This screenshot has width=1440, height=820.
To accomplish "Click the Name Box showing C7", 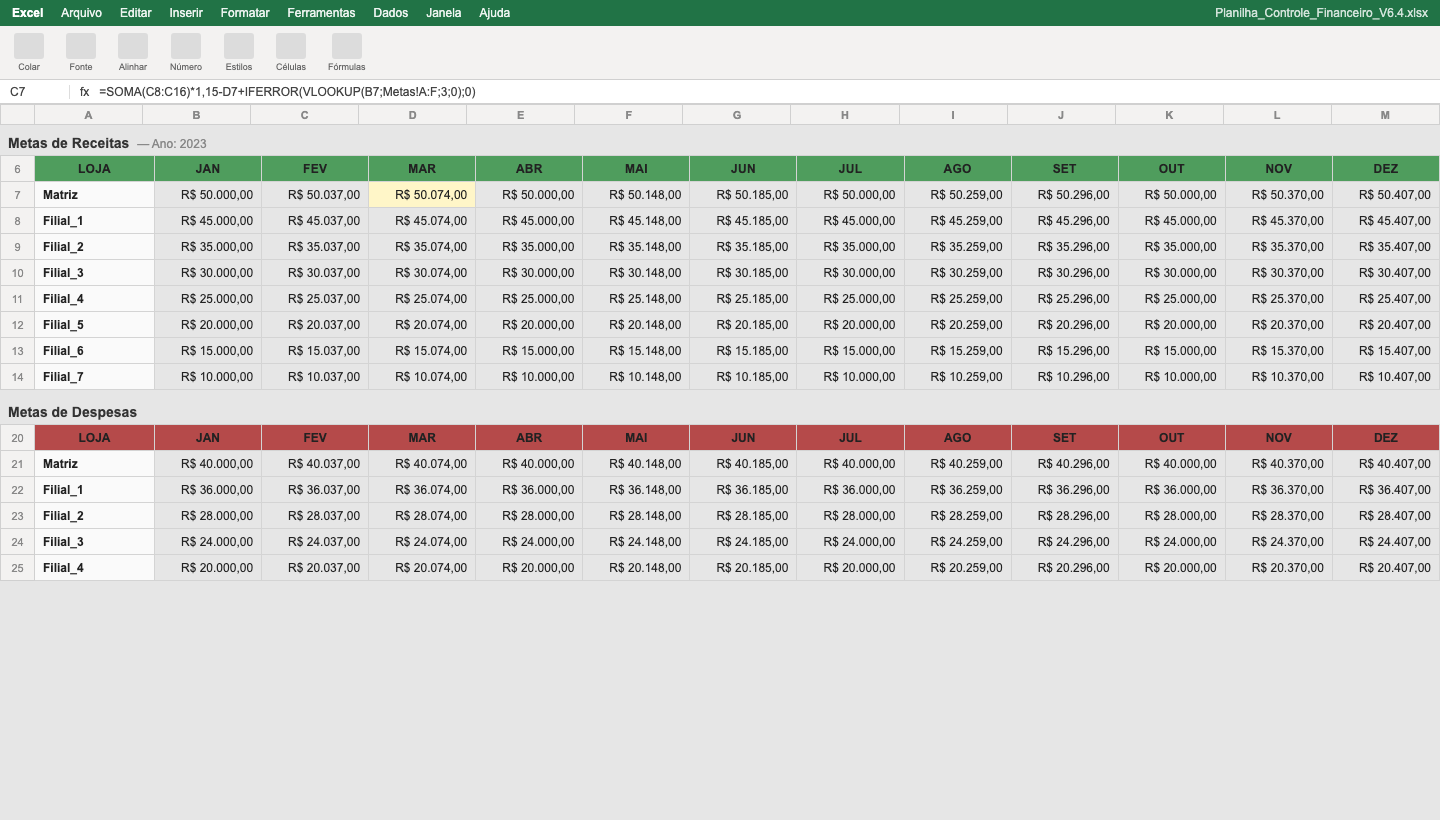I will 35,92.
